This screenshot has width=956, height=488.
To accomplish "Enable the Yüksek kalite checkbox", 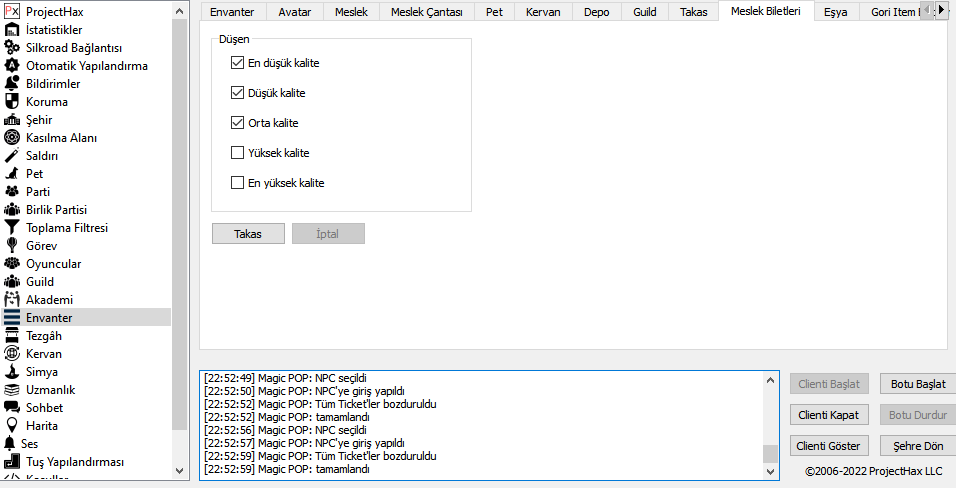I will [237, 153].
